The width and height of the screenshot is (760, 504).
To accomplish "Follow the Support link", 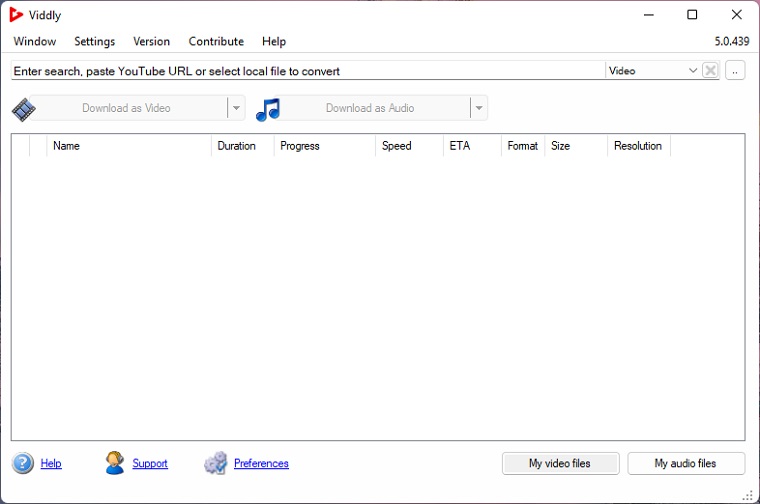I will (x=150, y=463).
